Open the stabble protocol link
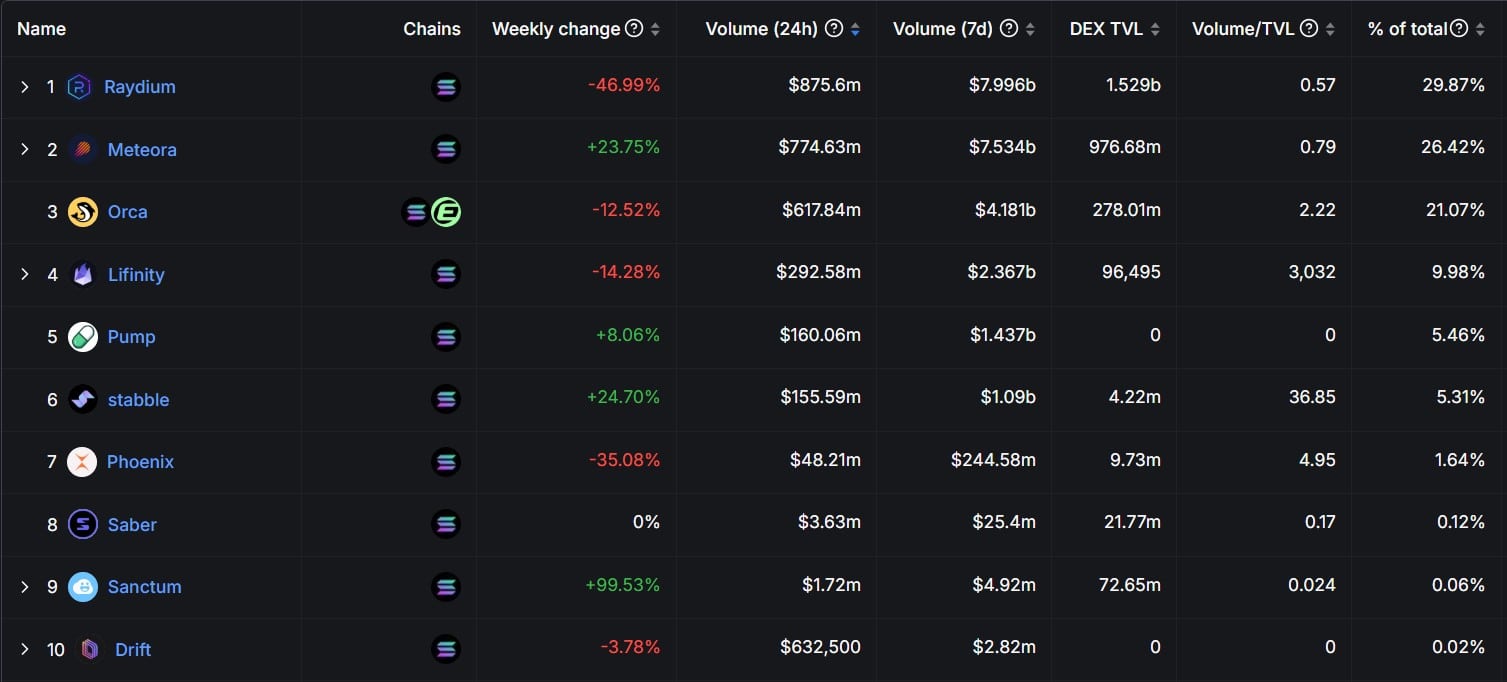Screen dimensions: 1507x682 [x=138, y=400]
